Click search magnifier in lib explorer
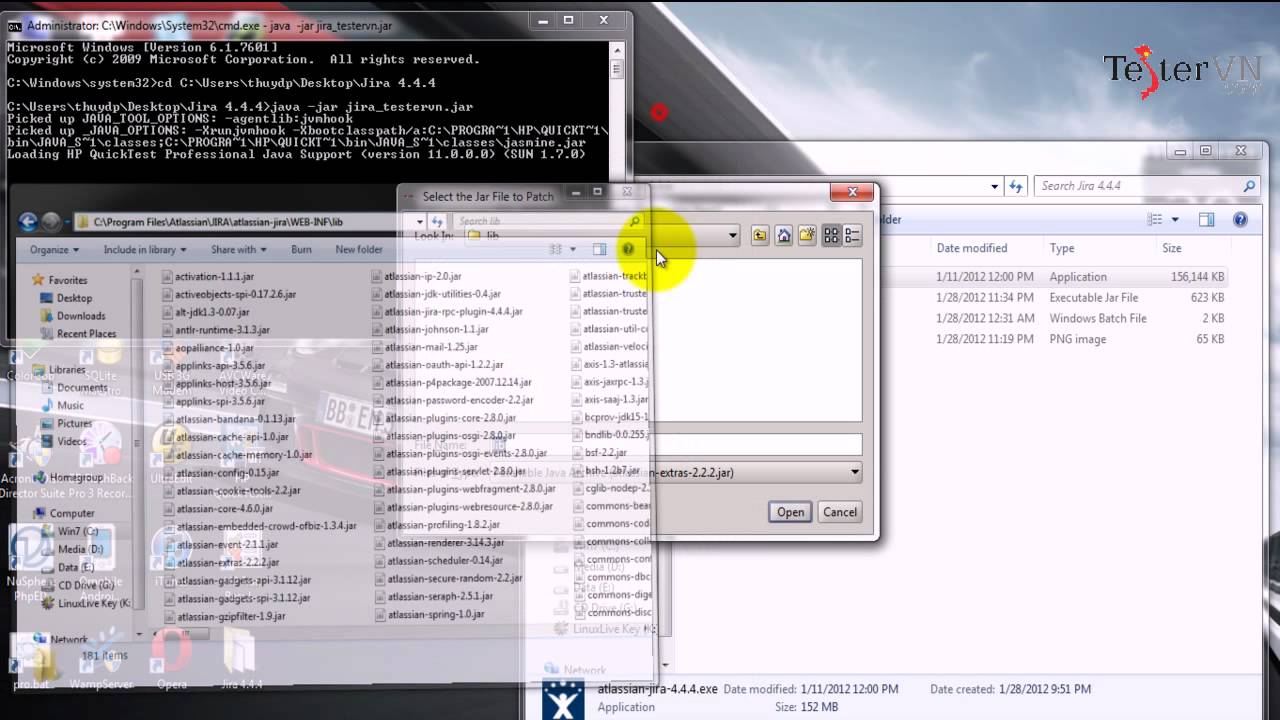Viewport: 1280px width, 720px height. [635, 222]
